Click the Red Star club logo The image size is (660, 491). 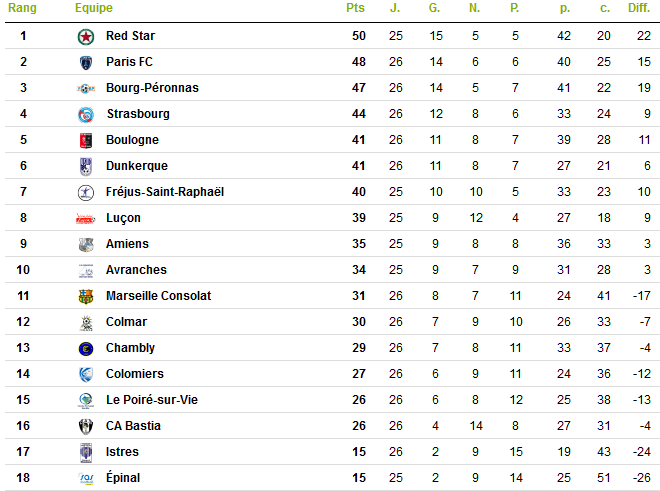[x=86, y=37]
